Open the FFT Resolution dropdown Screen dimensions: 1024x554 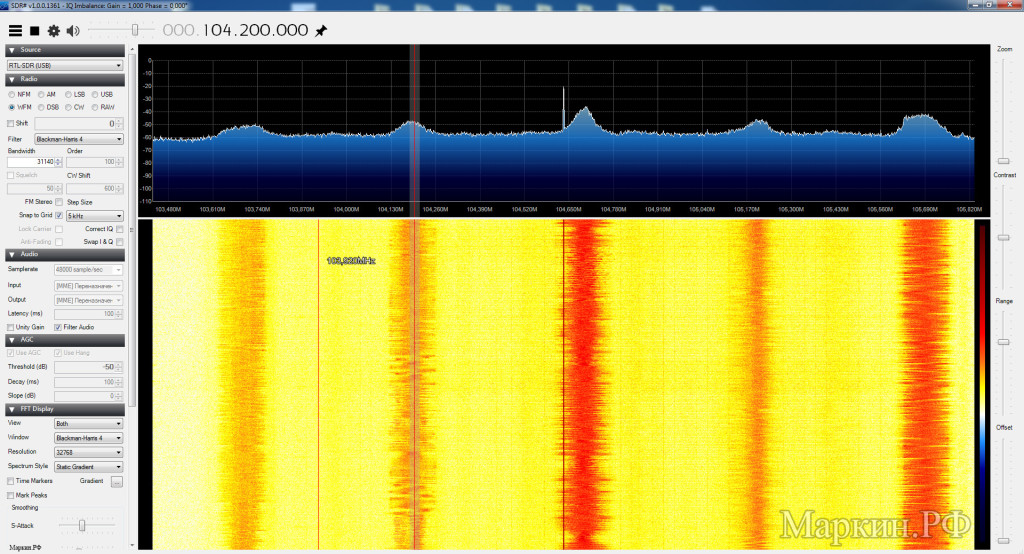(89, 452)
